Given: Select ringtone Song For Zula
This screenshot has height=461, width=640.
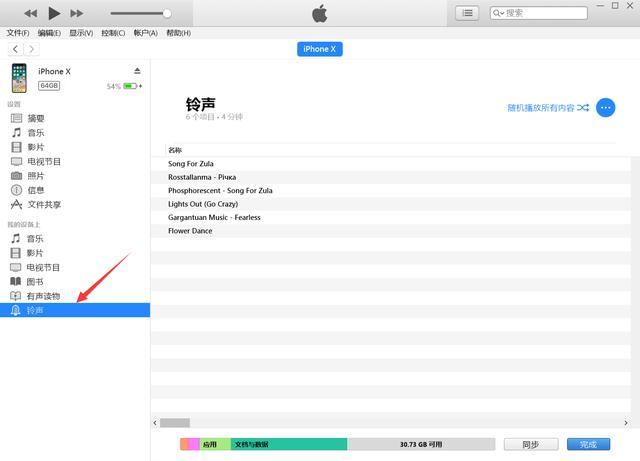Looking at the screenshot, I should point(391,164).
